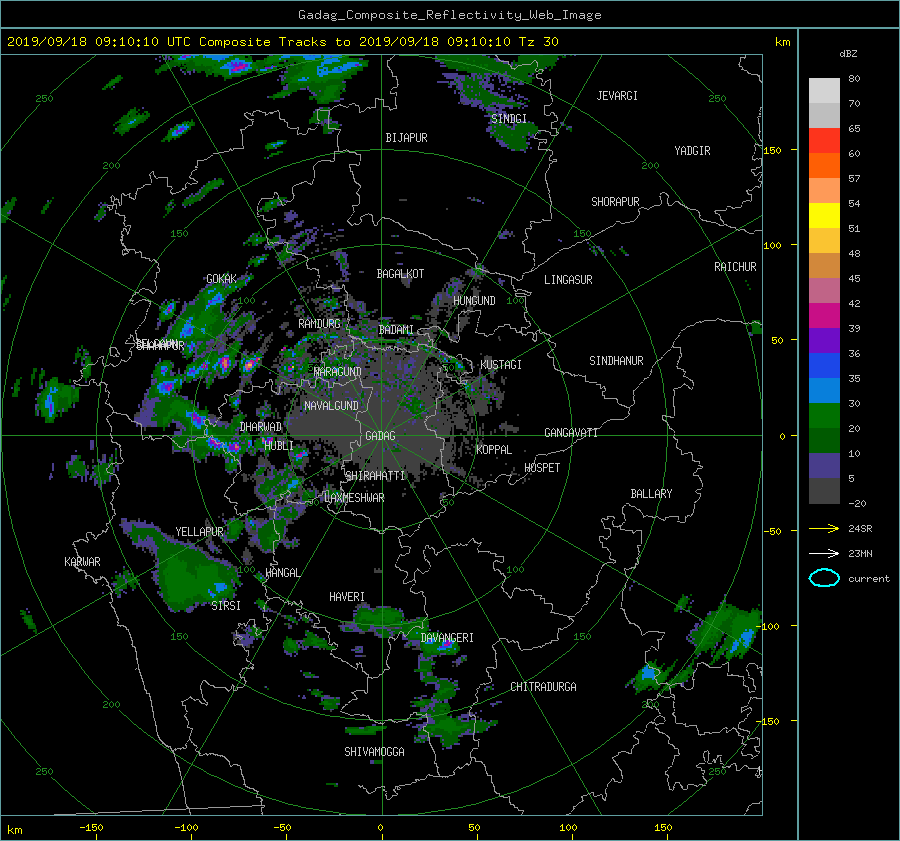Click the dBZ legend heading
The width and height of the screenshot is (900, 841).
tap(848, 54)
